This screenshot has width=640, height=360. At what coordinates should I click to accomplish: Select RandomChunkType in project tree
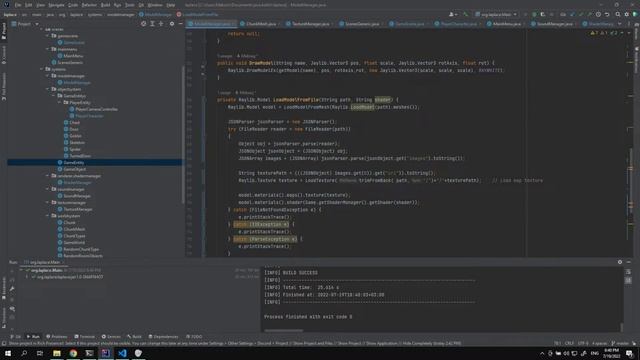78,249
